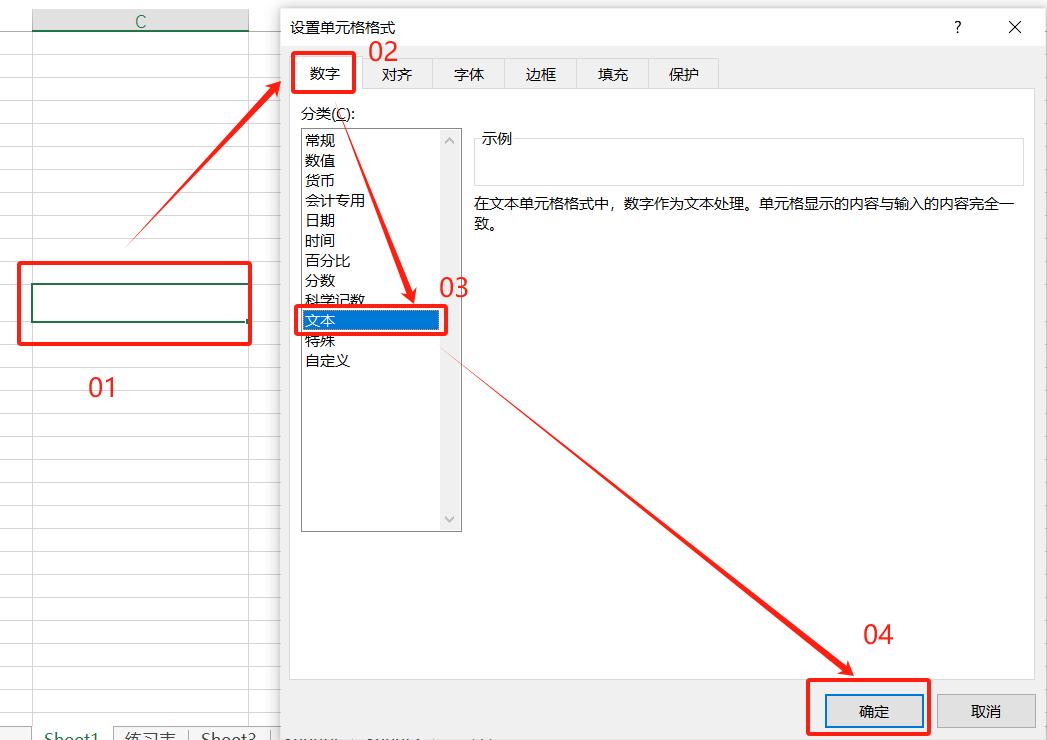Cancel the dialog with 取消

[986, 710]
